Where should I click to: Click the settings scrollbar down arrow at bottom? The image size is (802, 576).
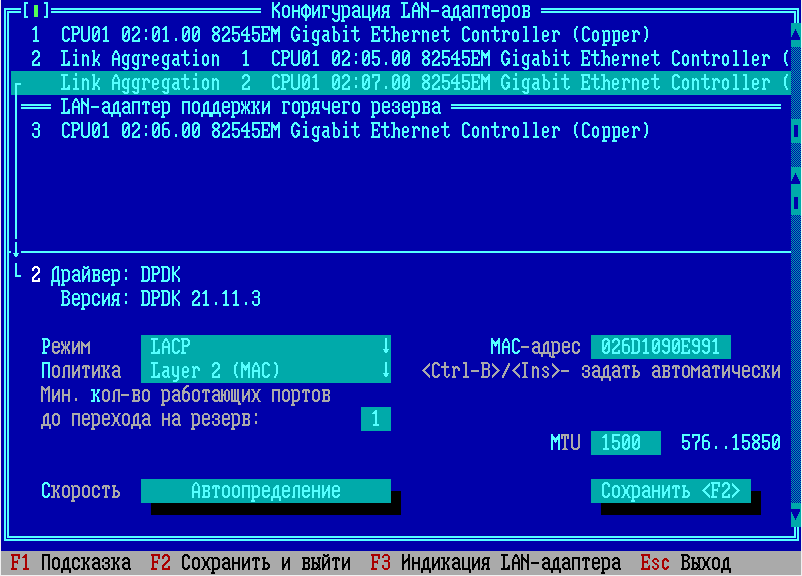tap(796, 515)
